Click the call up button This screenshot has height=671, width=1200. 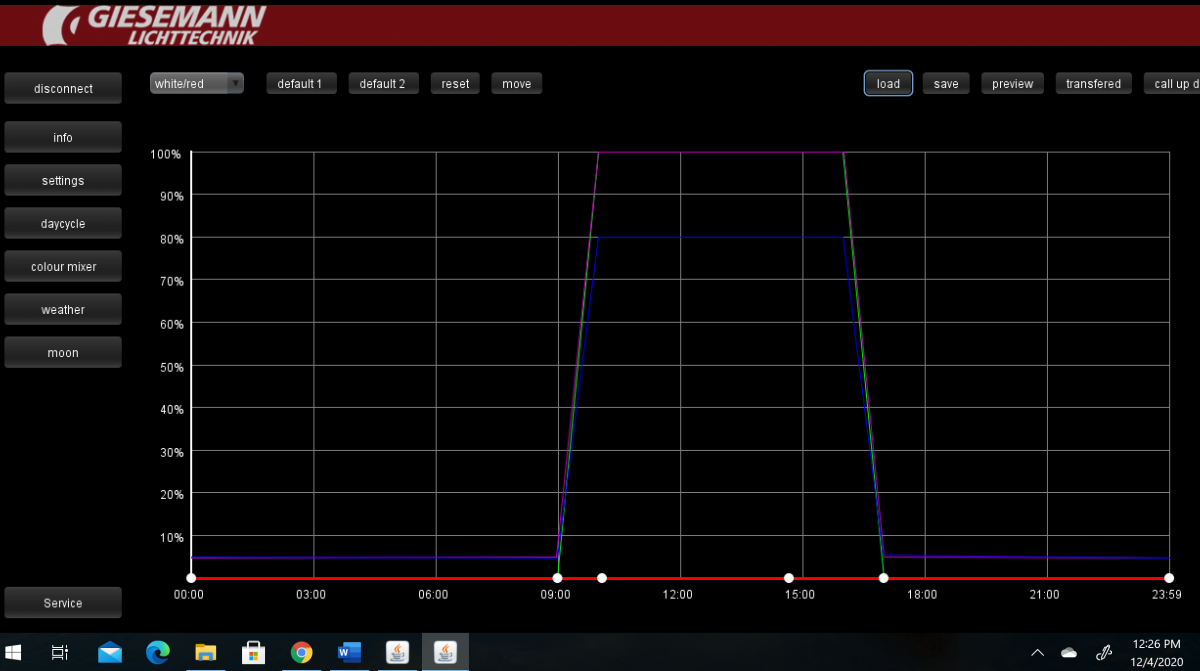[x=1172, y=84]
